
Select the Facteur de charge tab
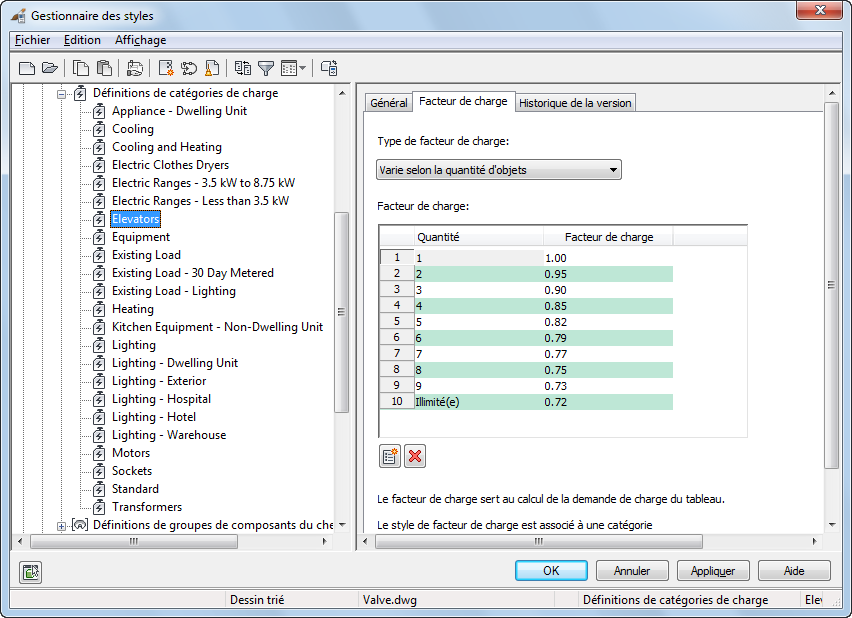click(463, 101)
